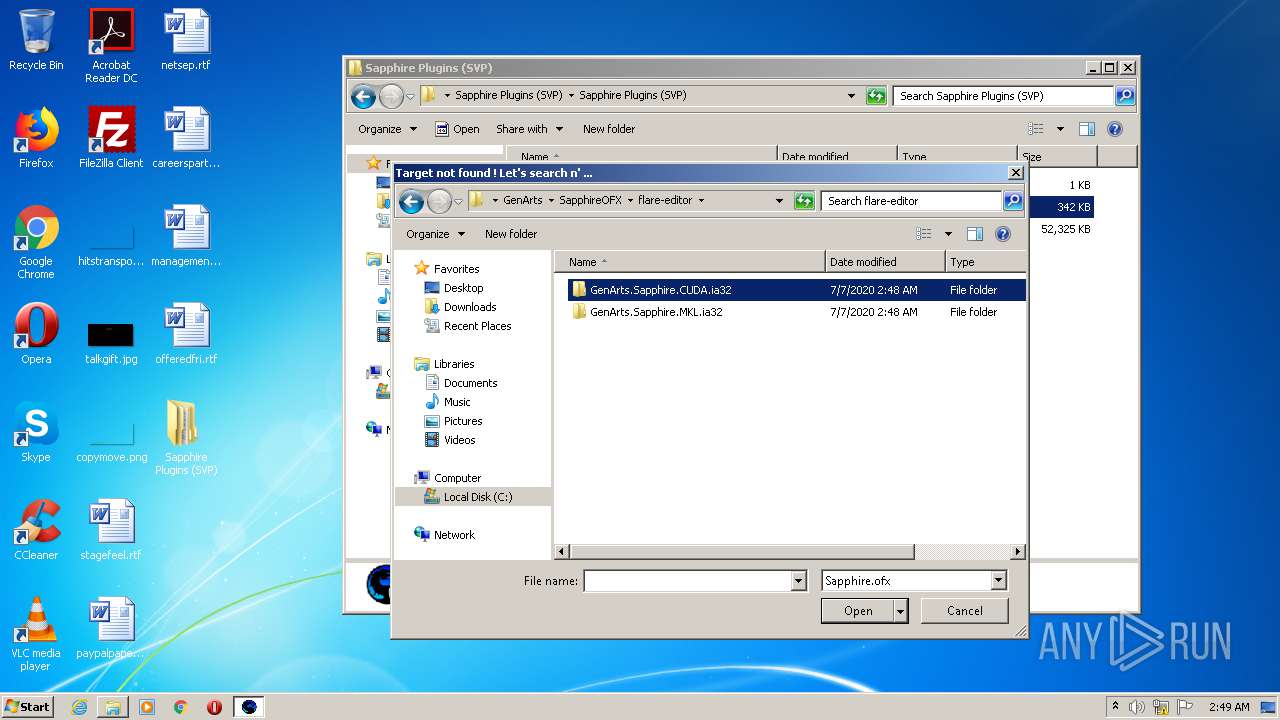Click the Cancel button

tap(964, 611)
